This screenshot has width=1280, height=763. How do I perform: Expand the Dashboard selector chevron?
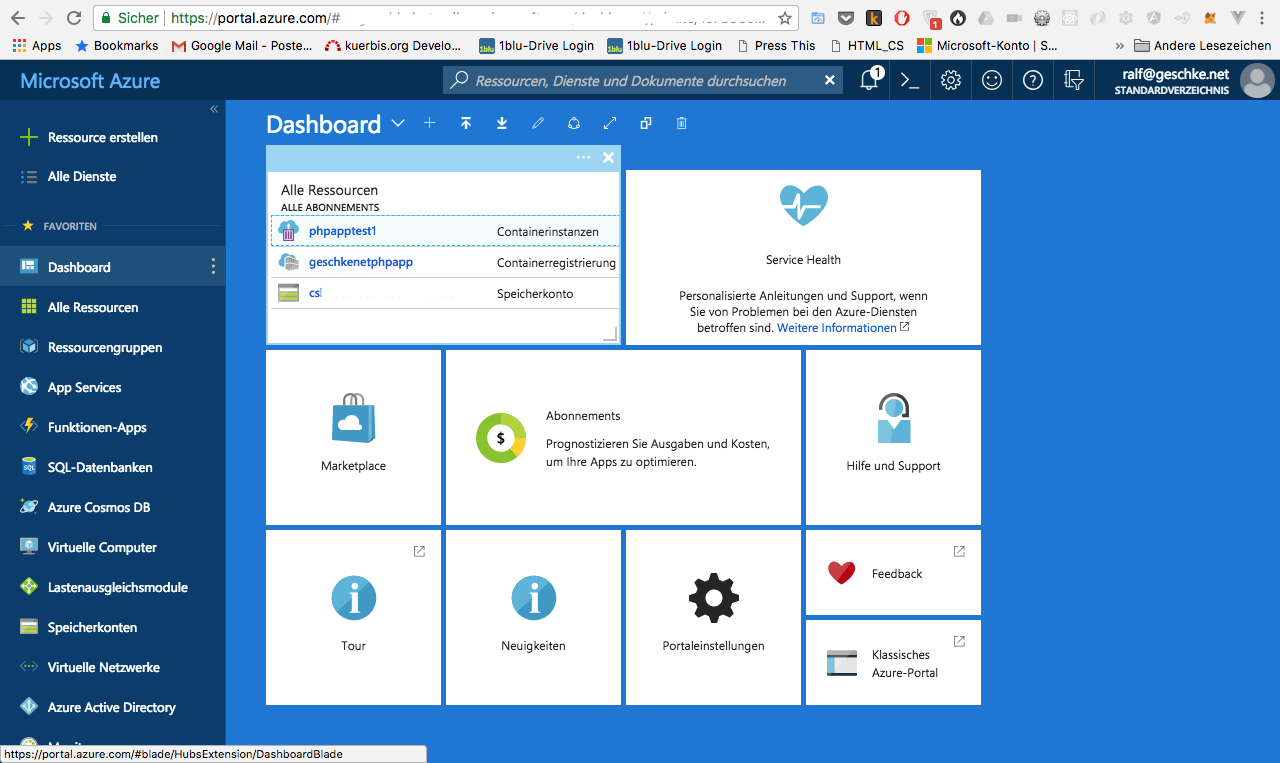398,123
